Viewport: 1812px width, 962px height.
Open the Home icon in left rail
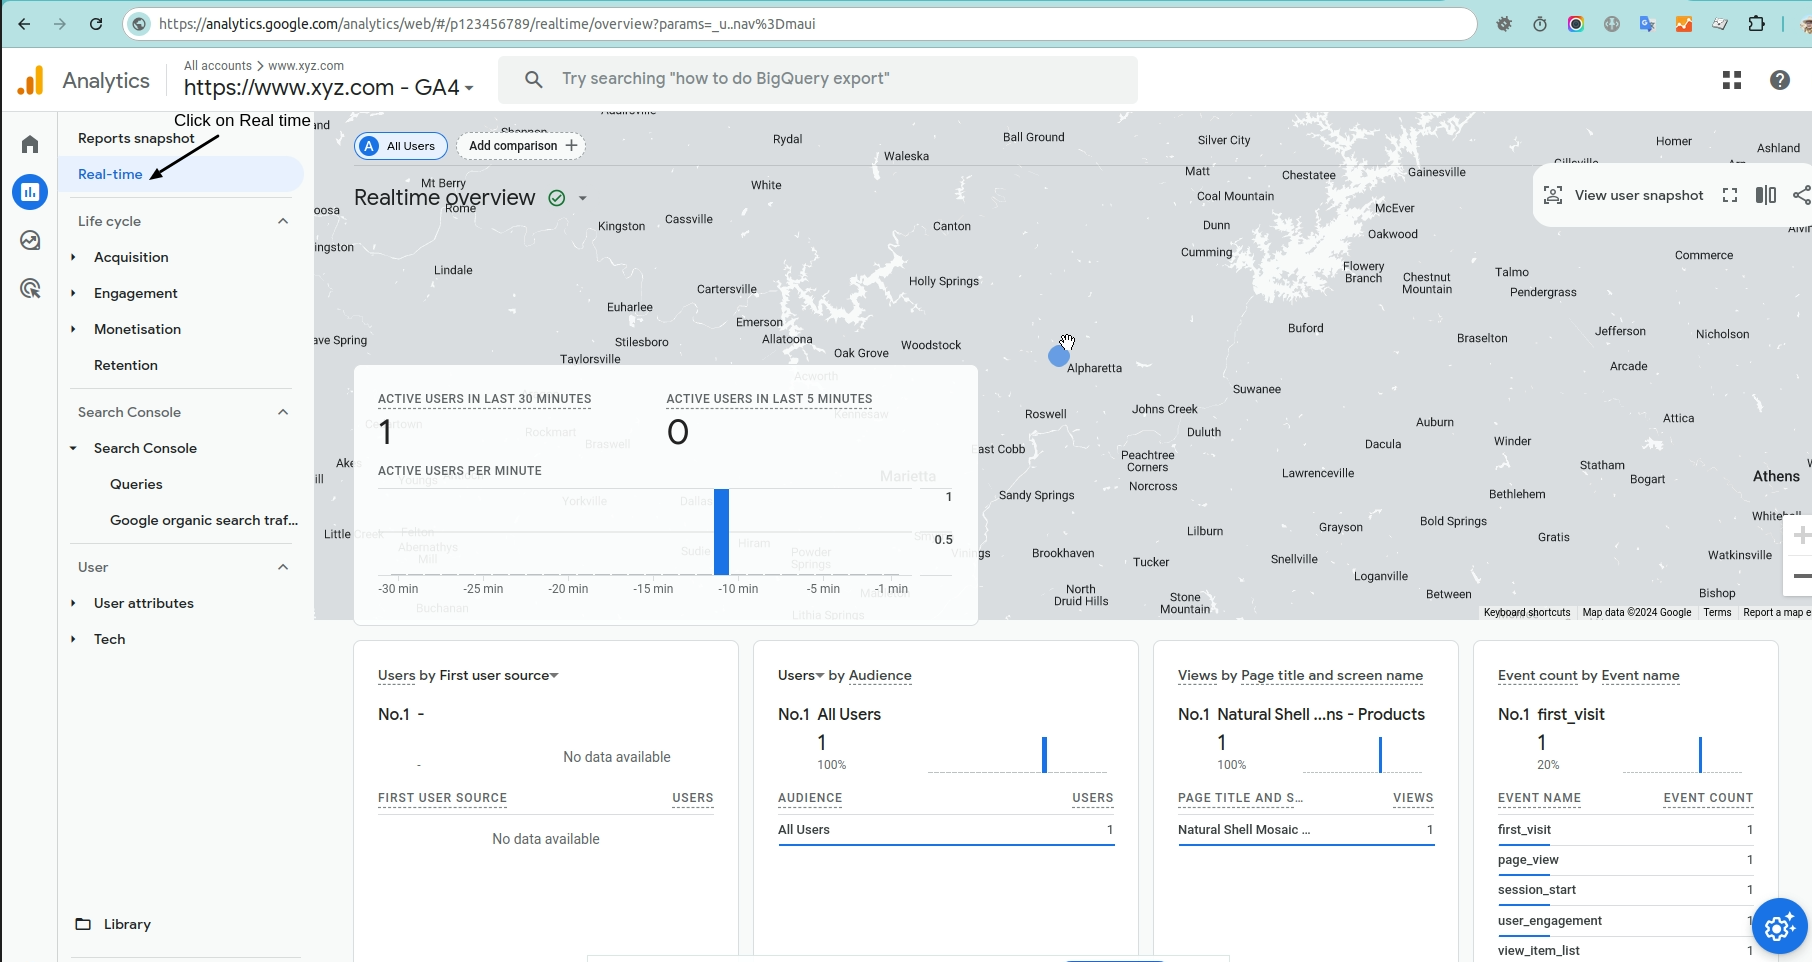point(30,145)
